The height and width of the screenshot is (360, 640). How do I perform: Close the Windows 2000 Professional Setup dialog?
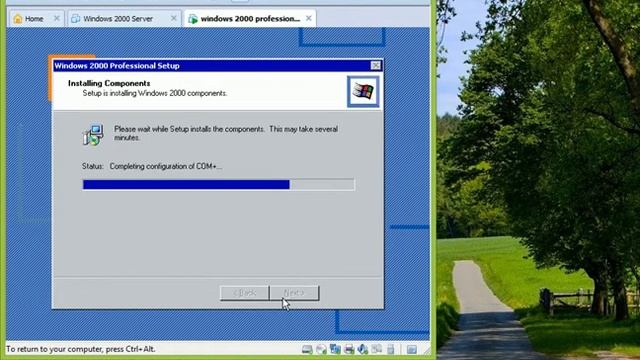[376, 65]
